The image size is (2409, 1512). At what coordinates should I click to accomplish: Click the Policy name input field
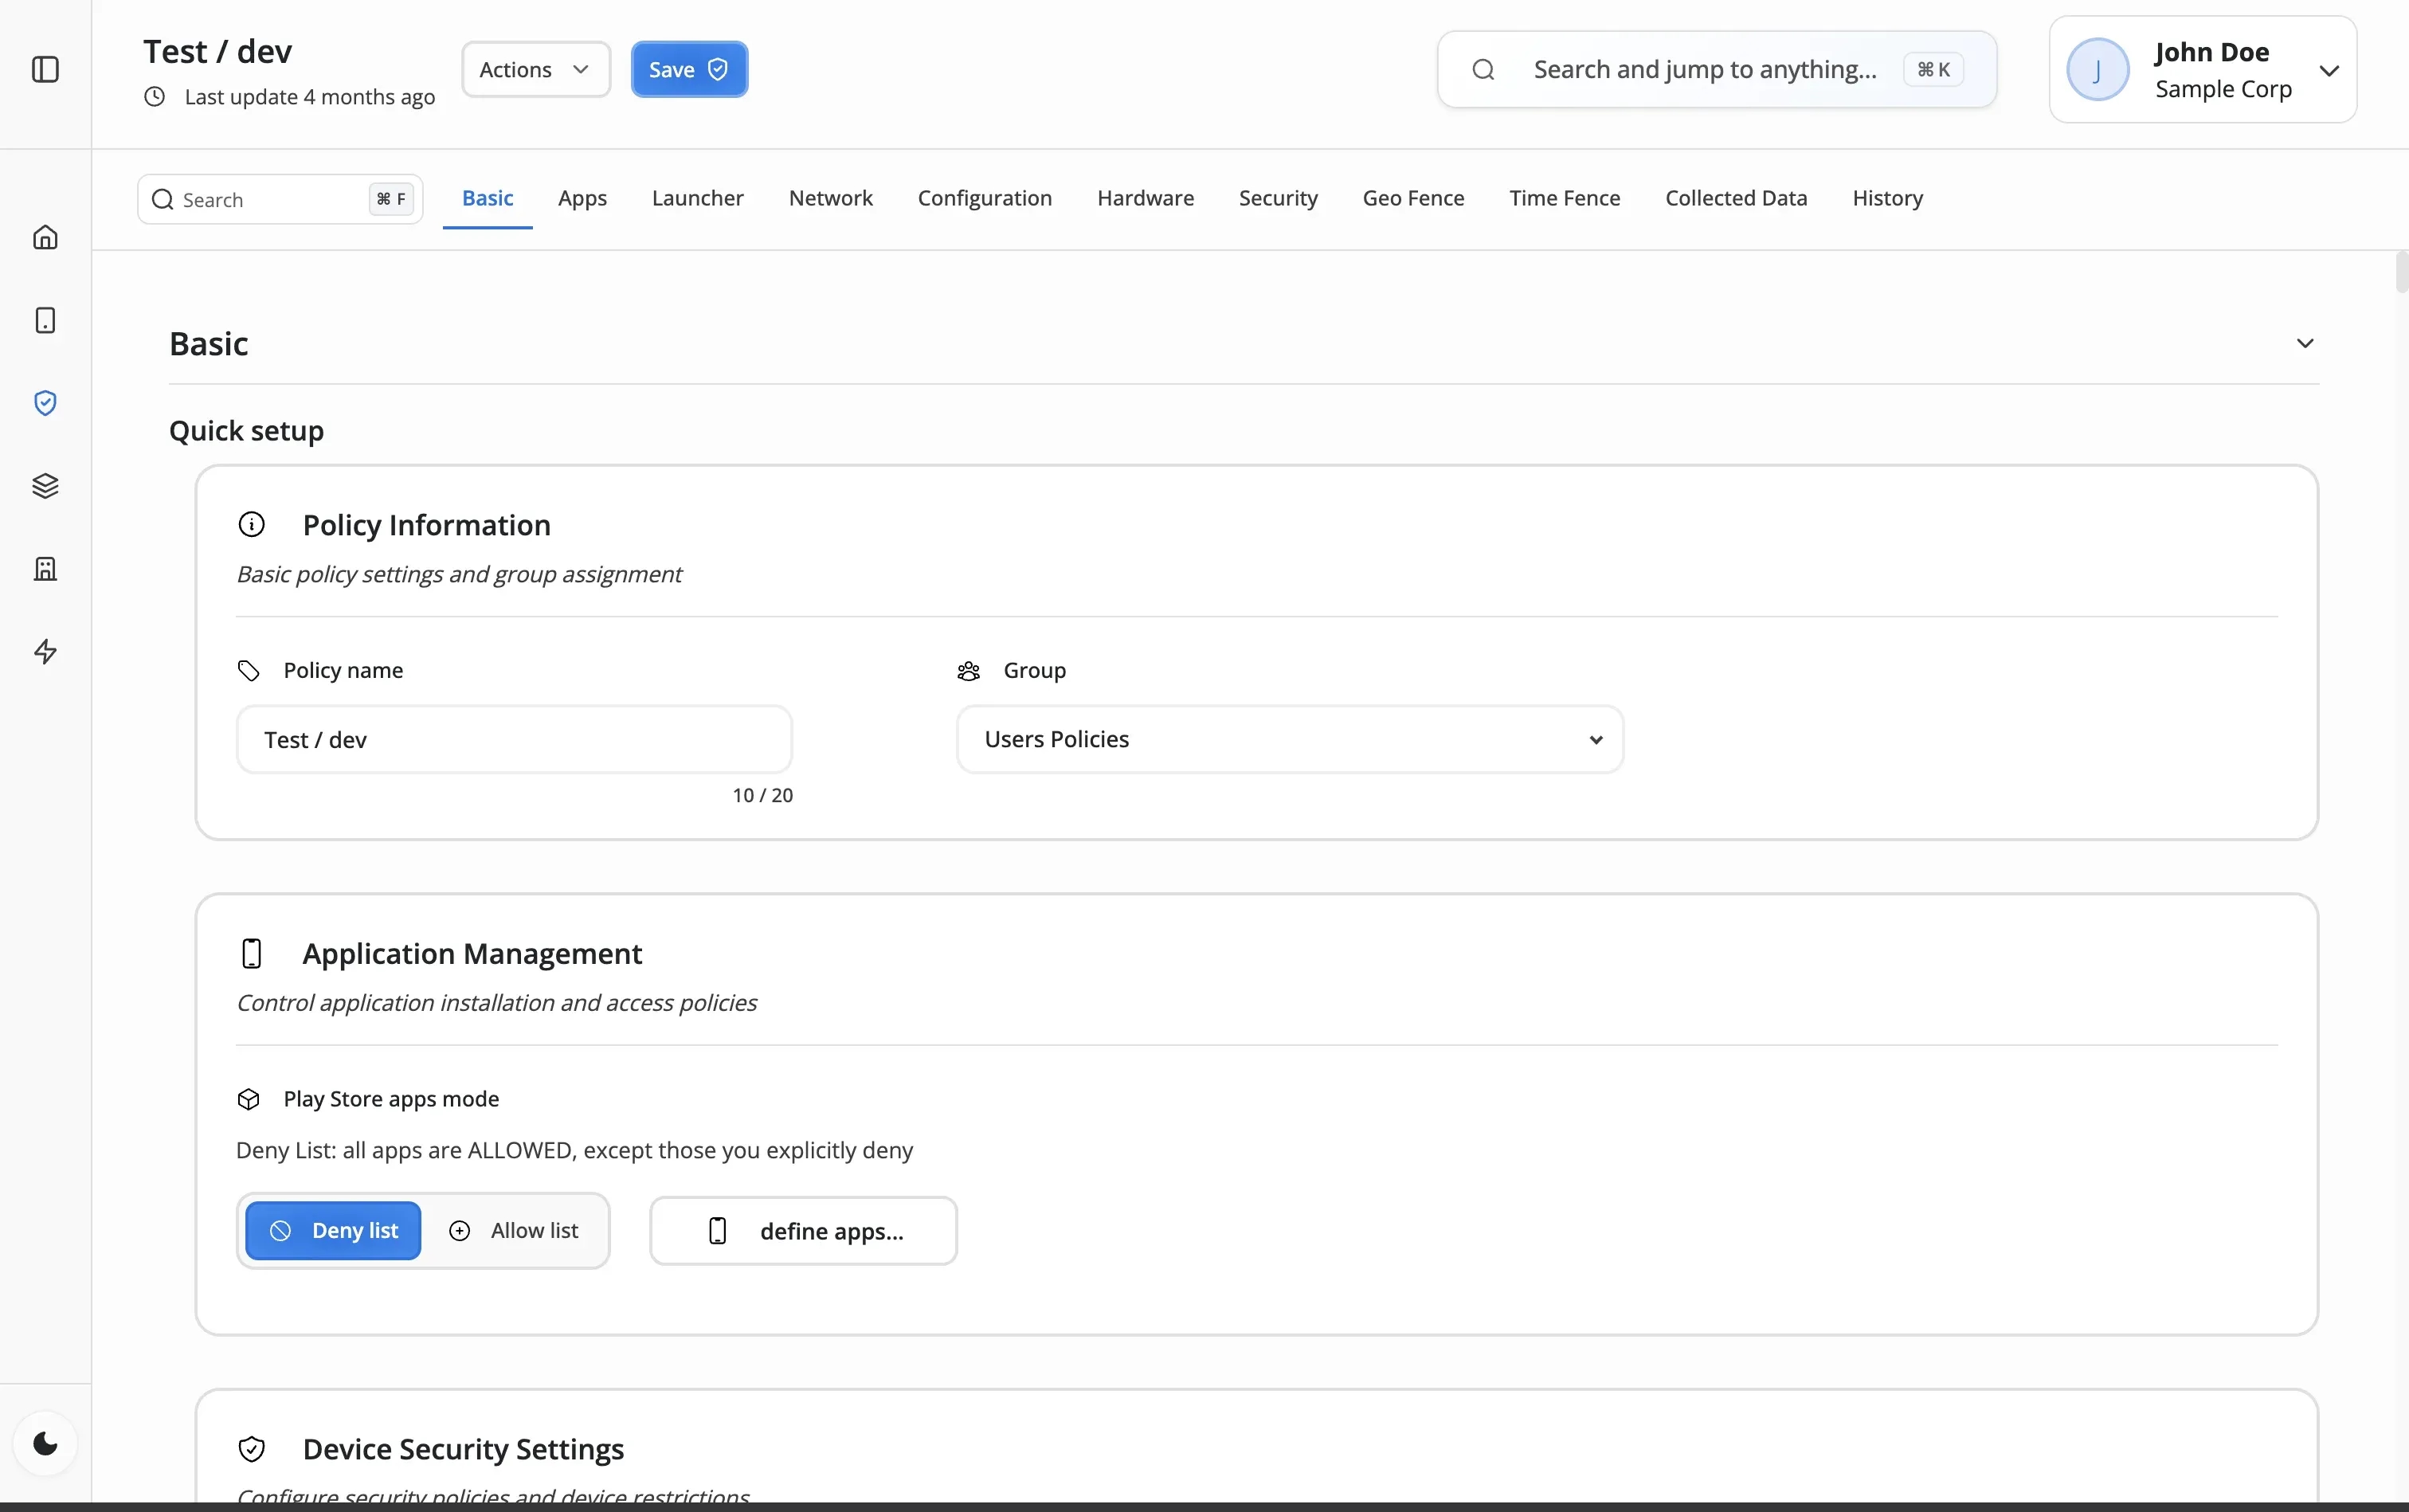pos(514,739)
